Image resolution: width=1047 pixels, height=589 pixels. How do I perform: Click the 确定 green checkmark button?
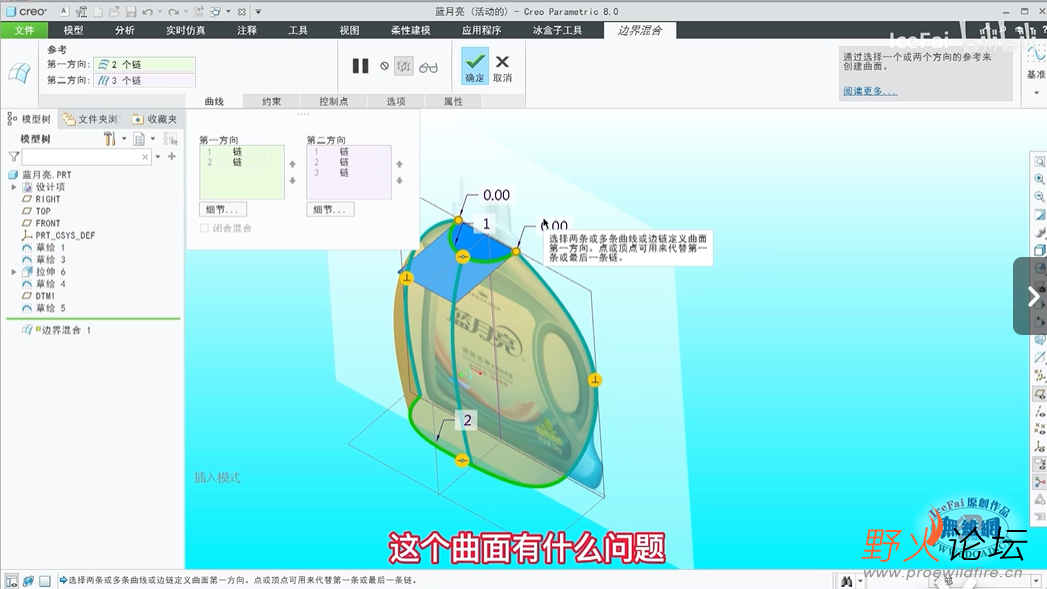(x=475, y=65)
